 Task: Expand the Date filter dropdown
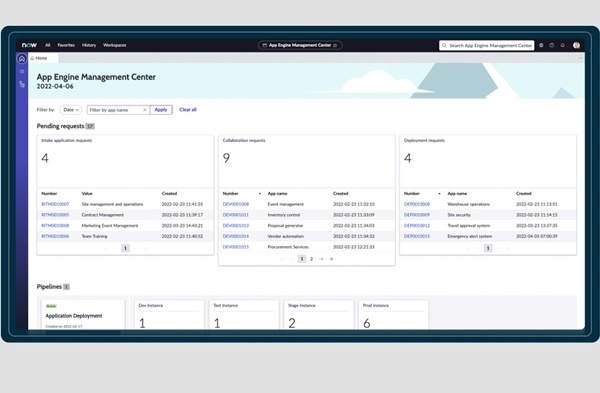[x=71, y=110]
